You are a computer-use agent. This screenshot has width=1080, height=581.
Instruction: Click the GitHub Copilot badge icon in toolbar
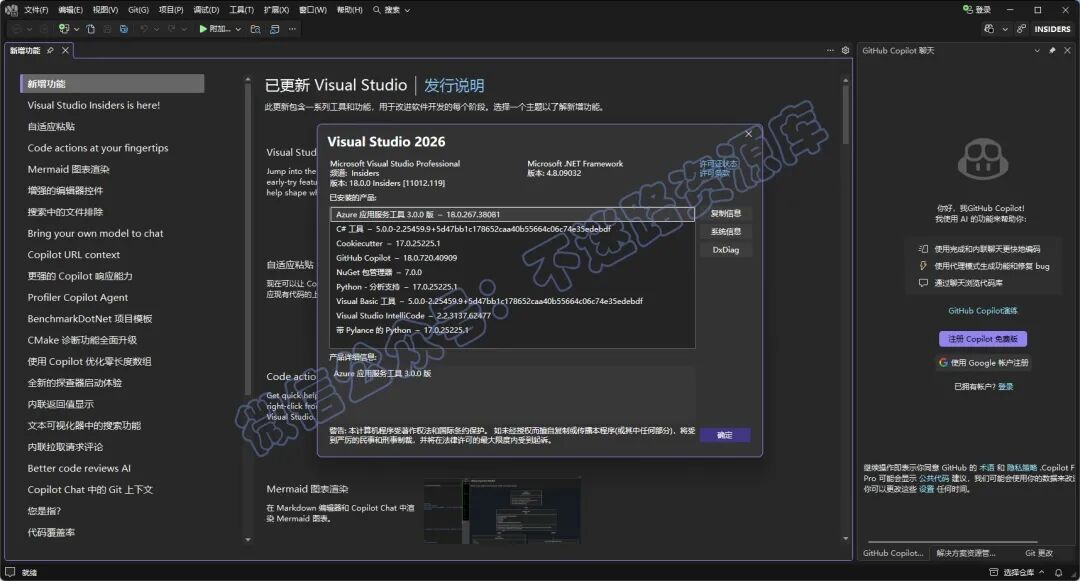(989, 29)
